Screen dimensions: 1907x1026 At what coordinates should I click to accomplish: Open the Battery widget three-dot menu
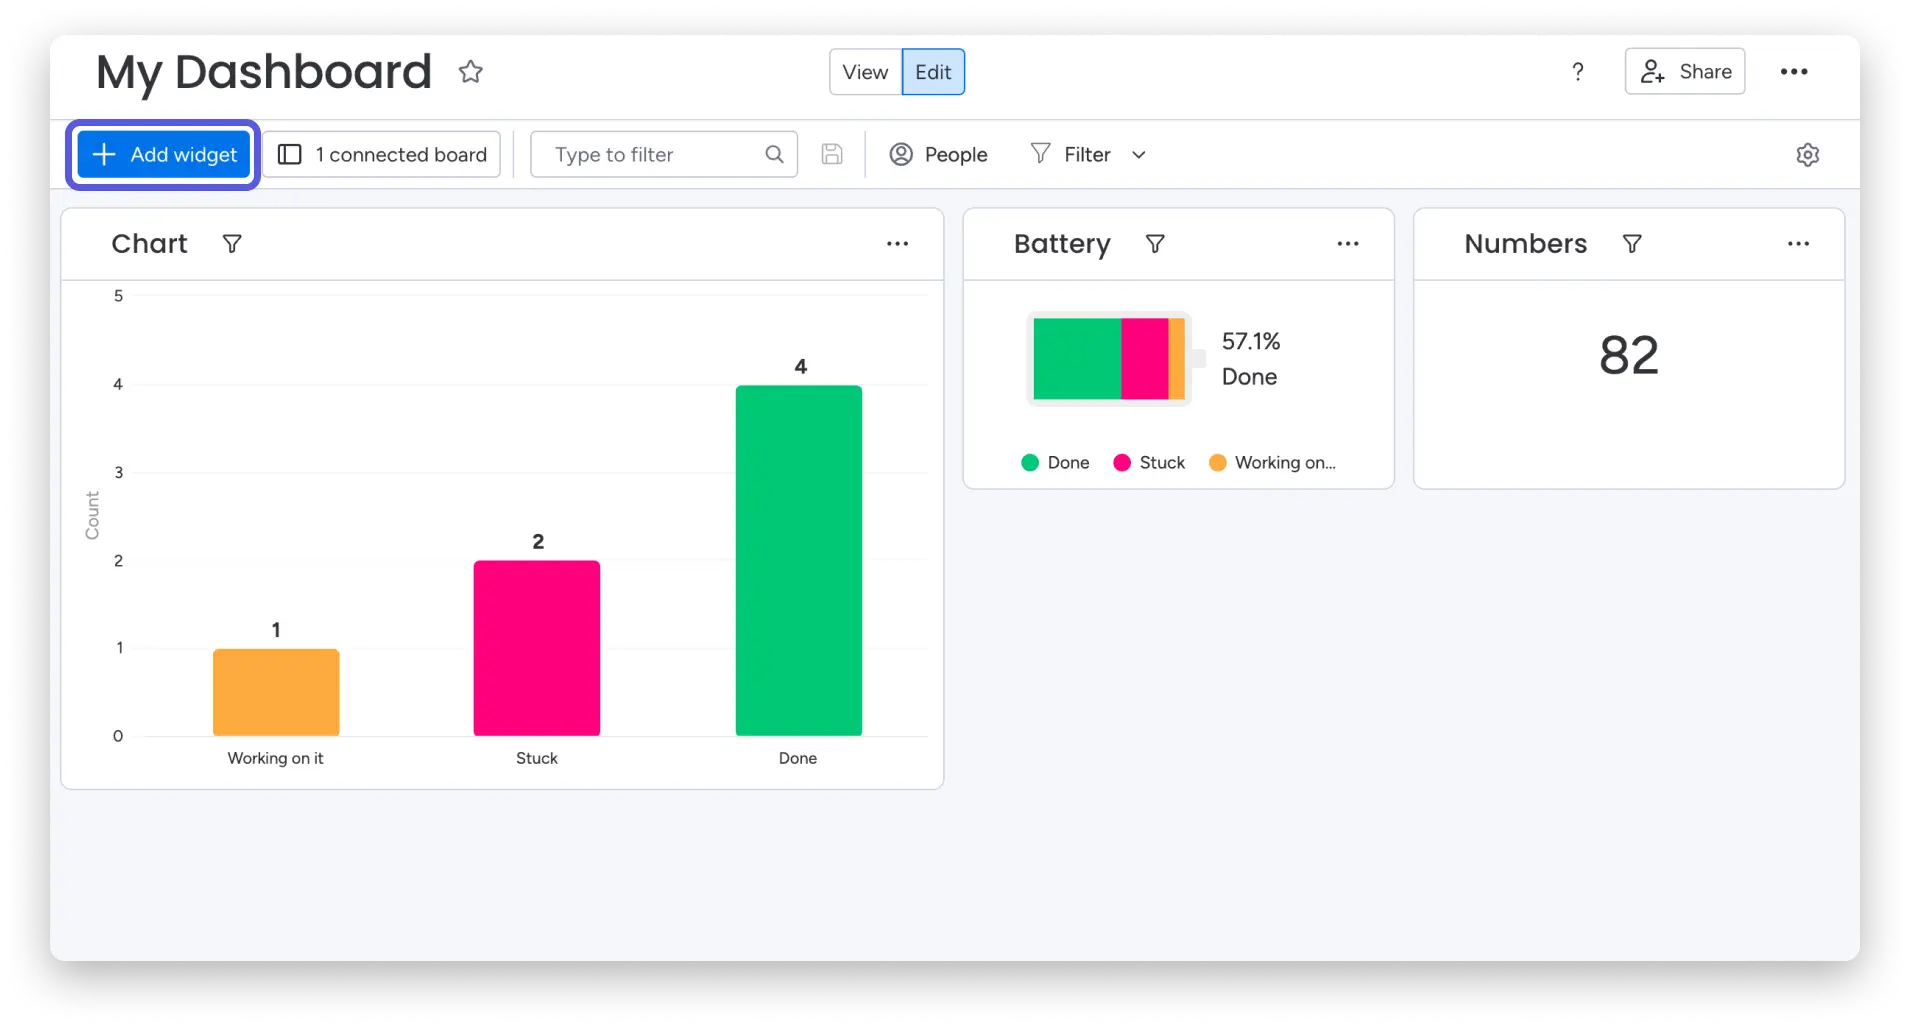1348,244
